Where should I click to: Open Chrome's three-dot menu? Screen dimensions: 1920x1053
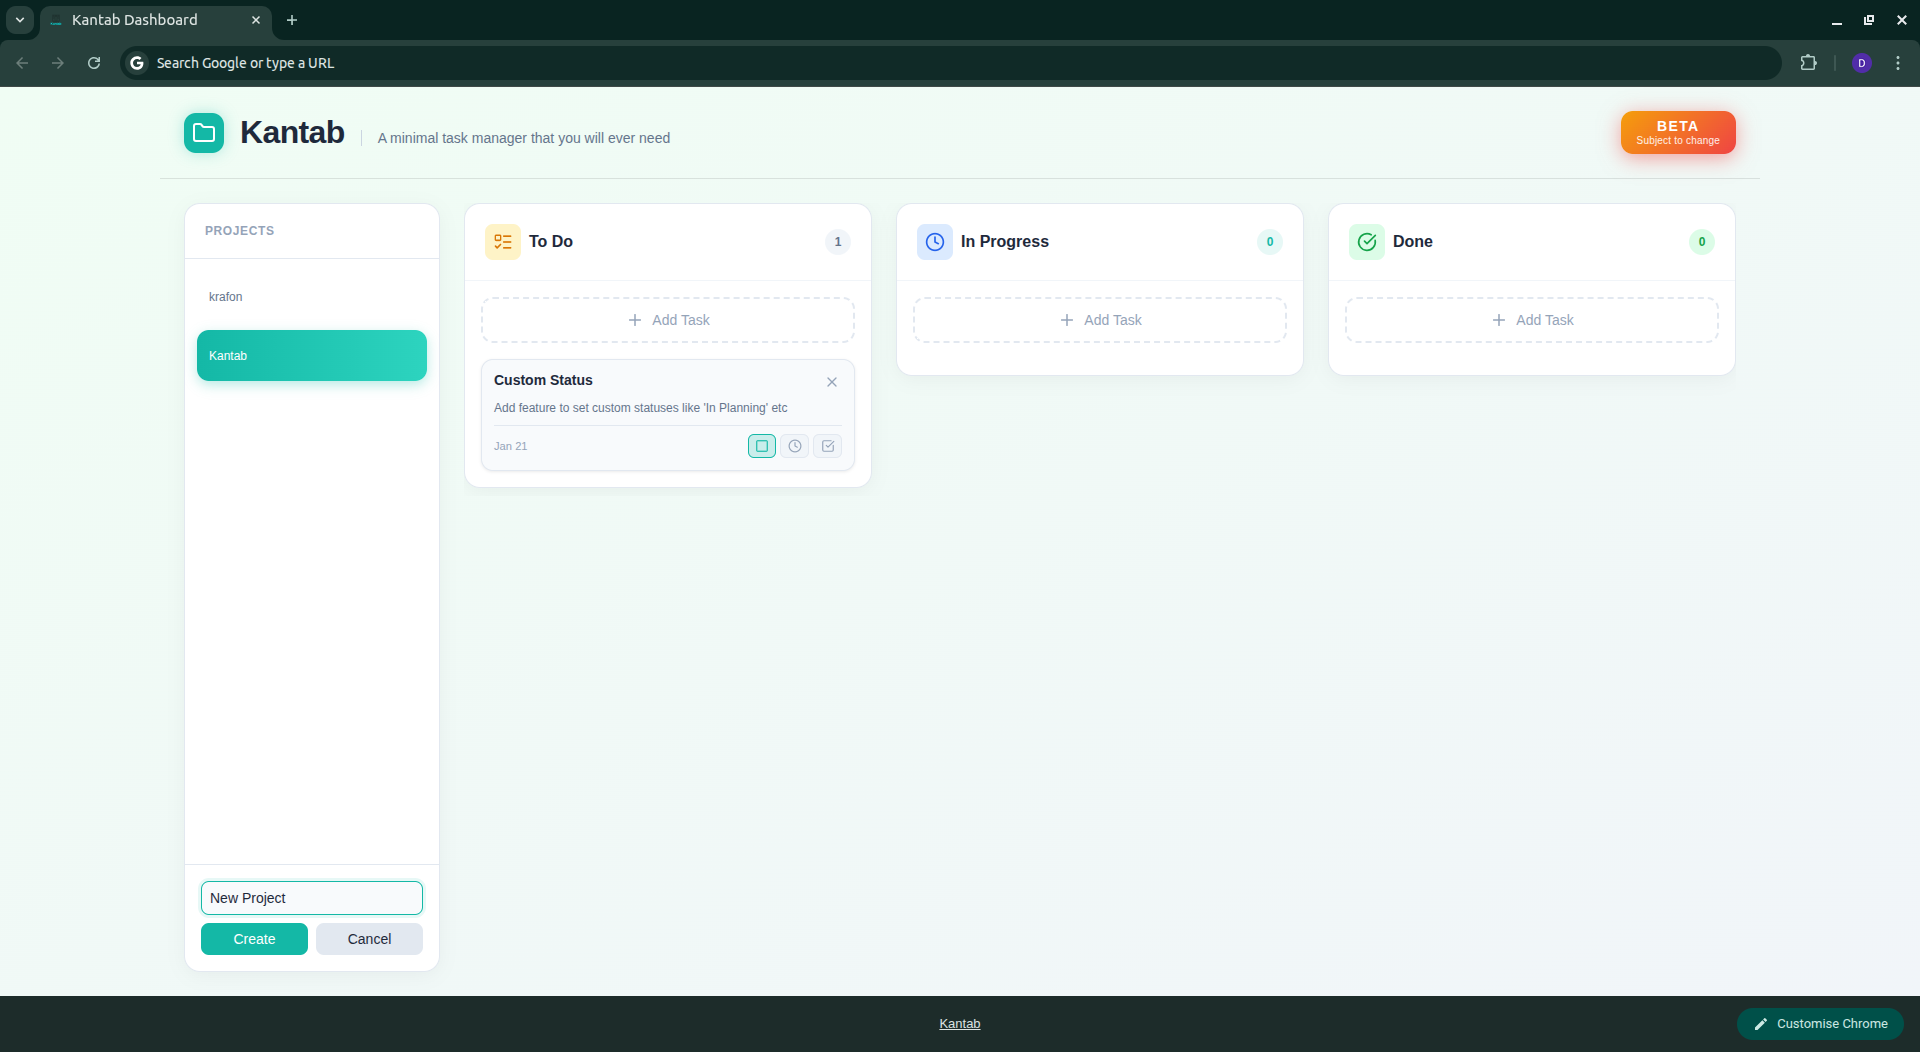tap(1899, 62)
